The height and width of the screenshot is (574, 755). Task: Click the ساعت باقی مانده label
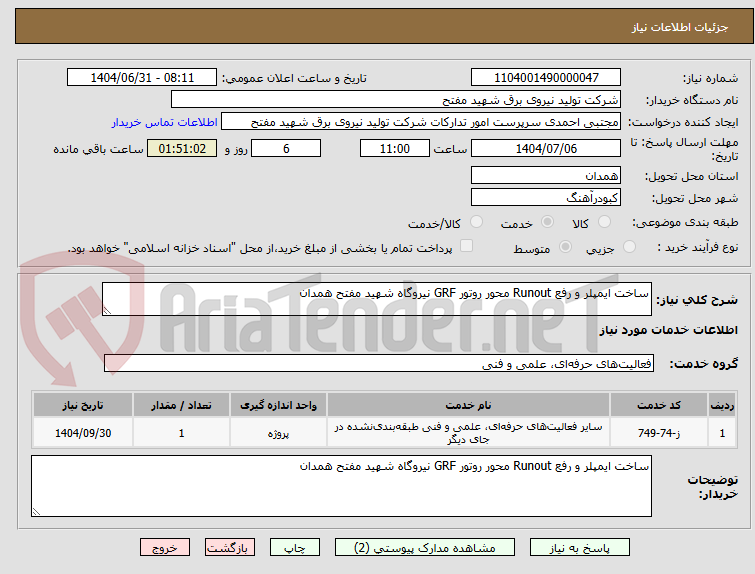(98, 149)
